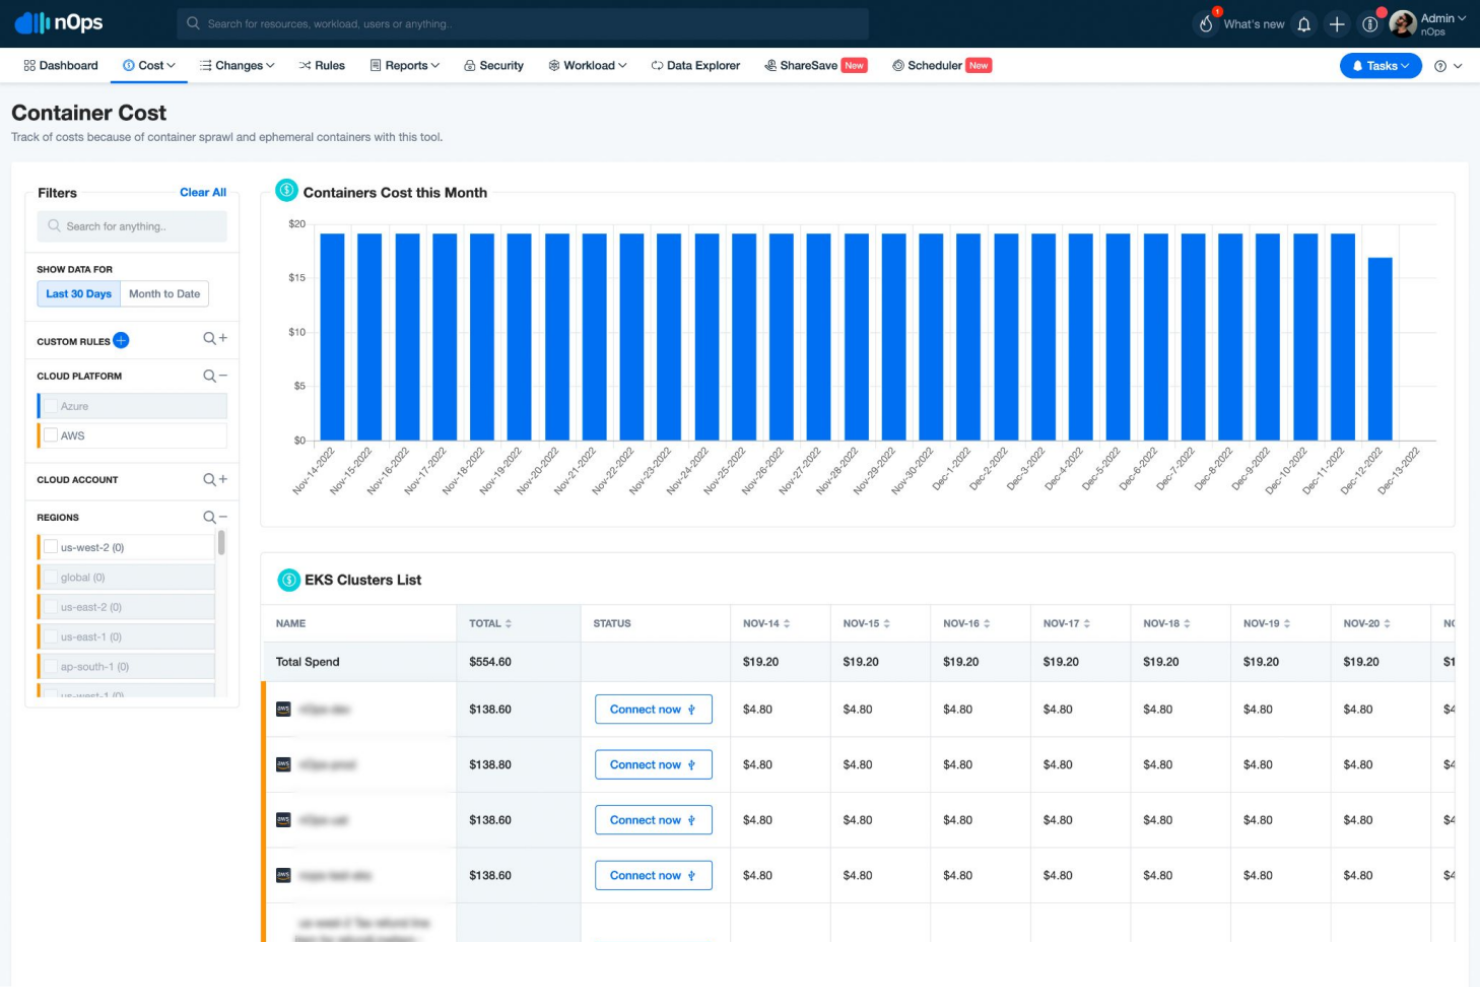Viewport: 1480px width, 987px height.
Task: Click the plus icon in the top bar
Action: [1337, 23]
